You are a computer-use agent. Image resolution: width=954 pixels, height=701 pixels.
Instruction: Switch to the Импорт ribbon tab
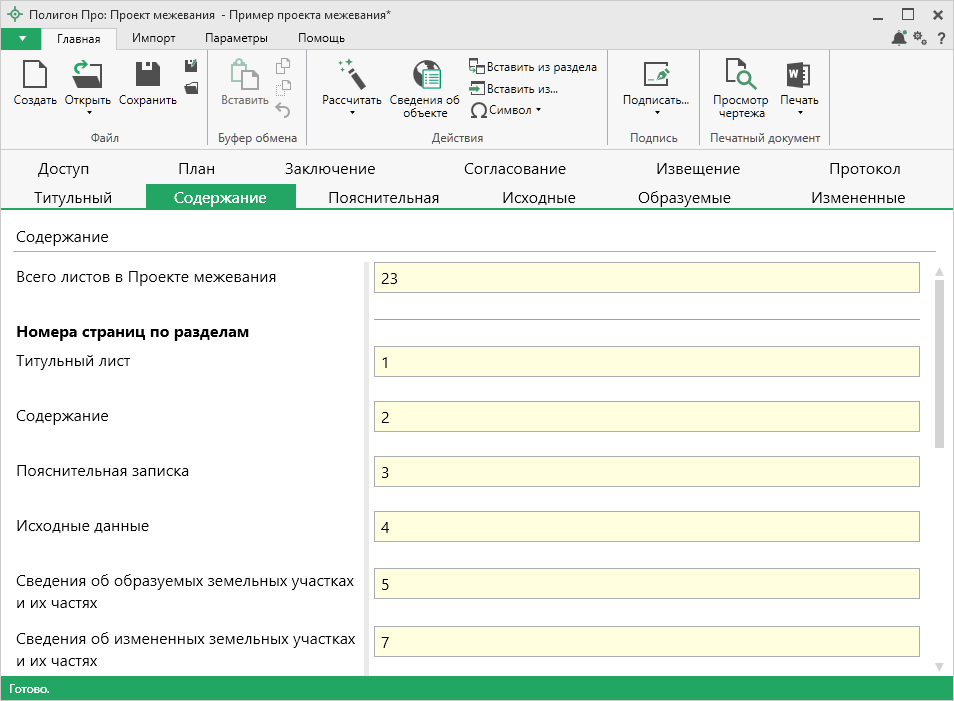(x=153, y=38)
